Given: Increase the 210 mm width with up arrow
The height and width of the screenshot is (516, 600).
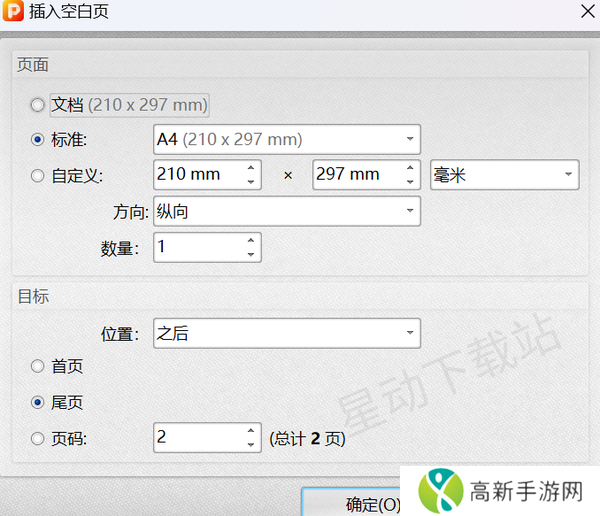Looking at the screenshot, I should pos(251,168).
